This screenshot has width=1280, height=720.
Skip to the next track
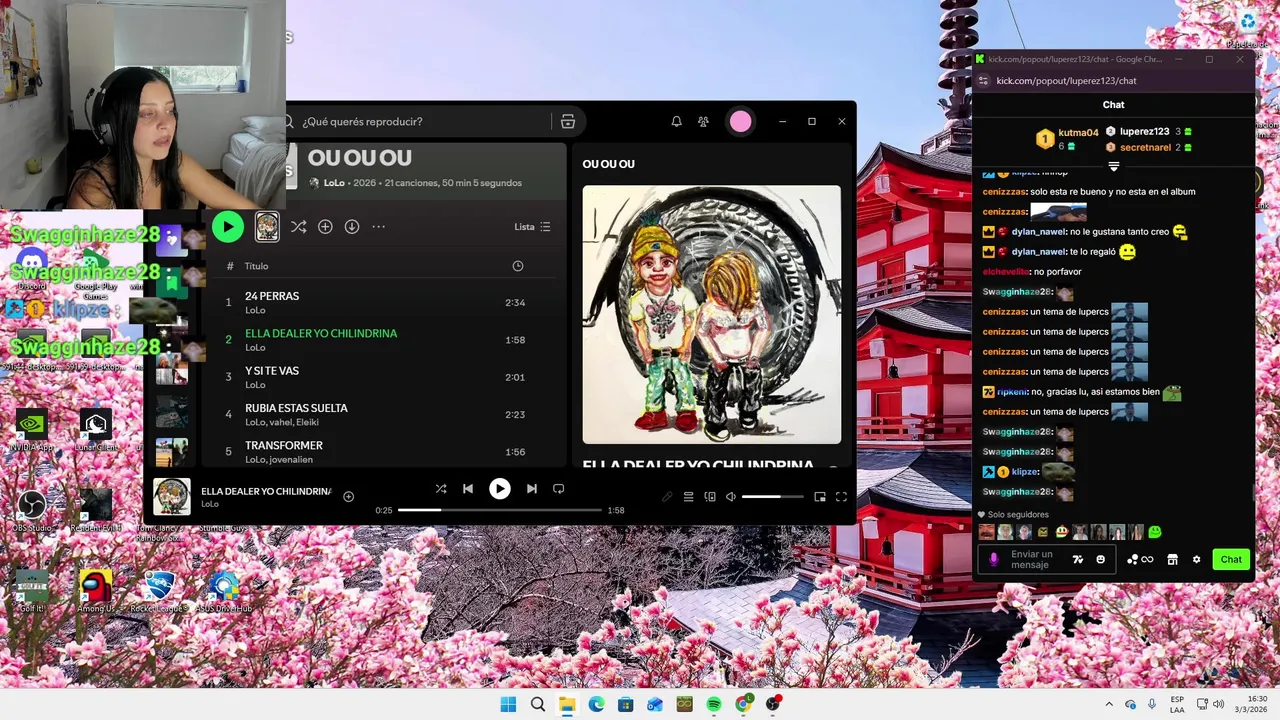point(531,489)
